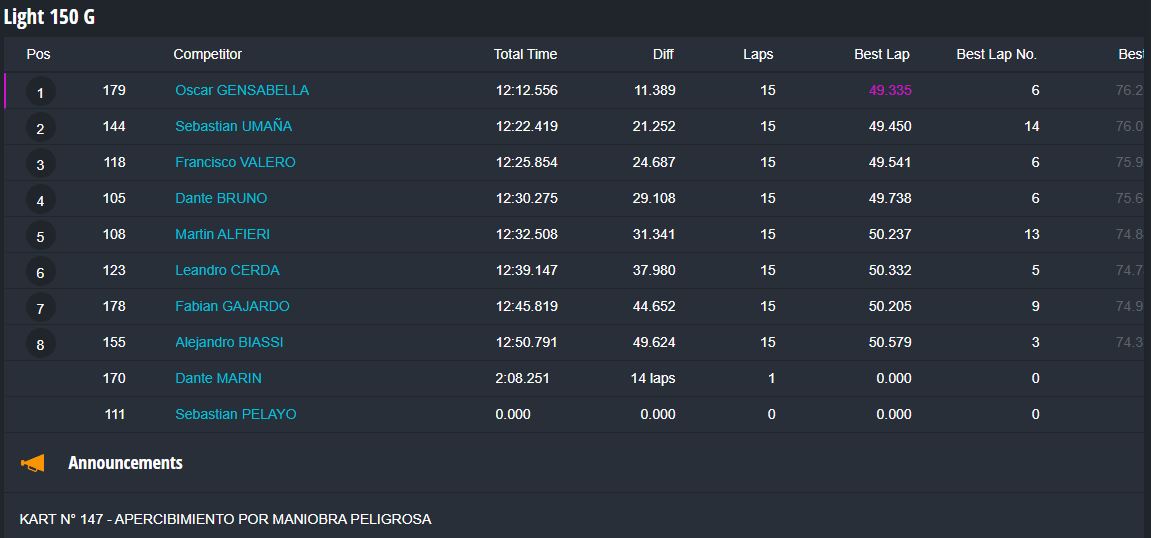This screenshot has width=1151, height=538.
Task: Click the orange announcements megaphone icon
Action: (x=34, y=463)
